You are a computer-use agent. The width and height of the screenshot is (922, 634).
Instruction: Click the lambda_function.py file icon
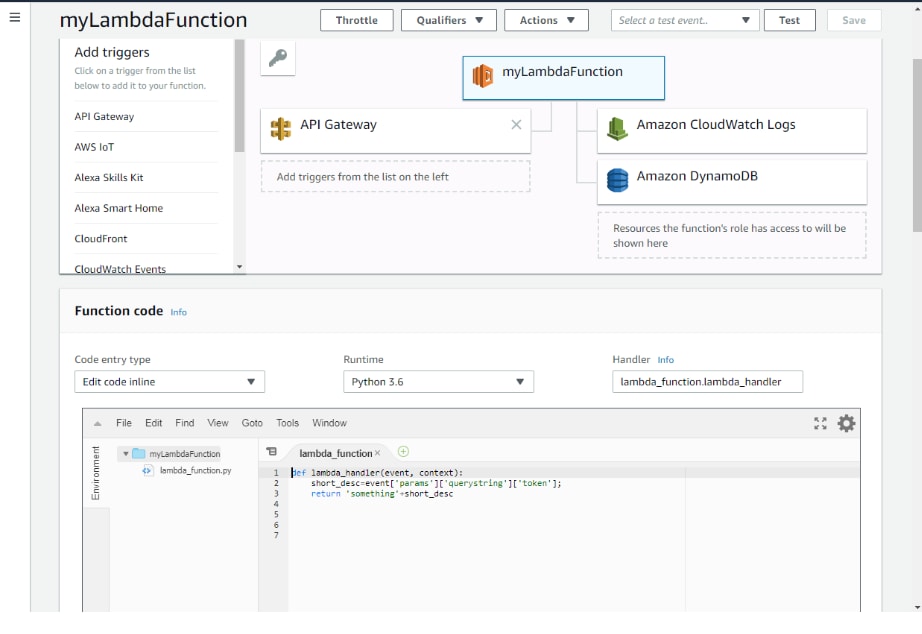148,471
